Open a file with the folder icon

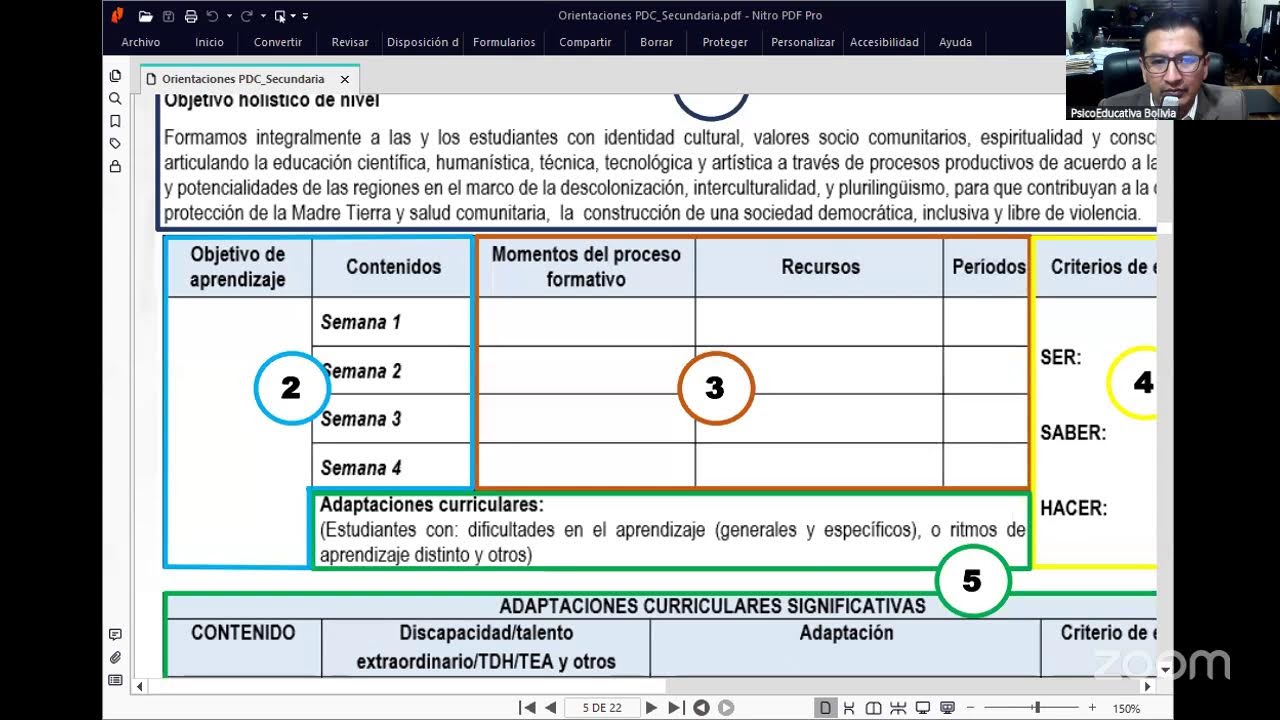146,16
